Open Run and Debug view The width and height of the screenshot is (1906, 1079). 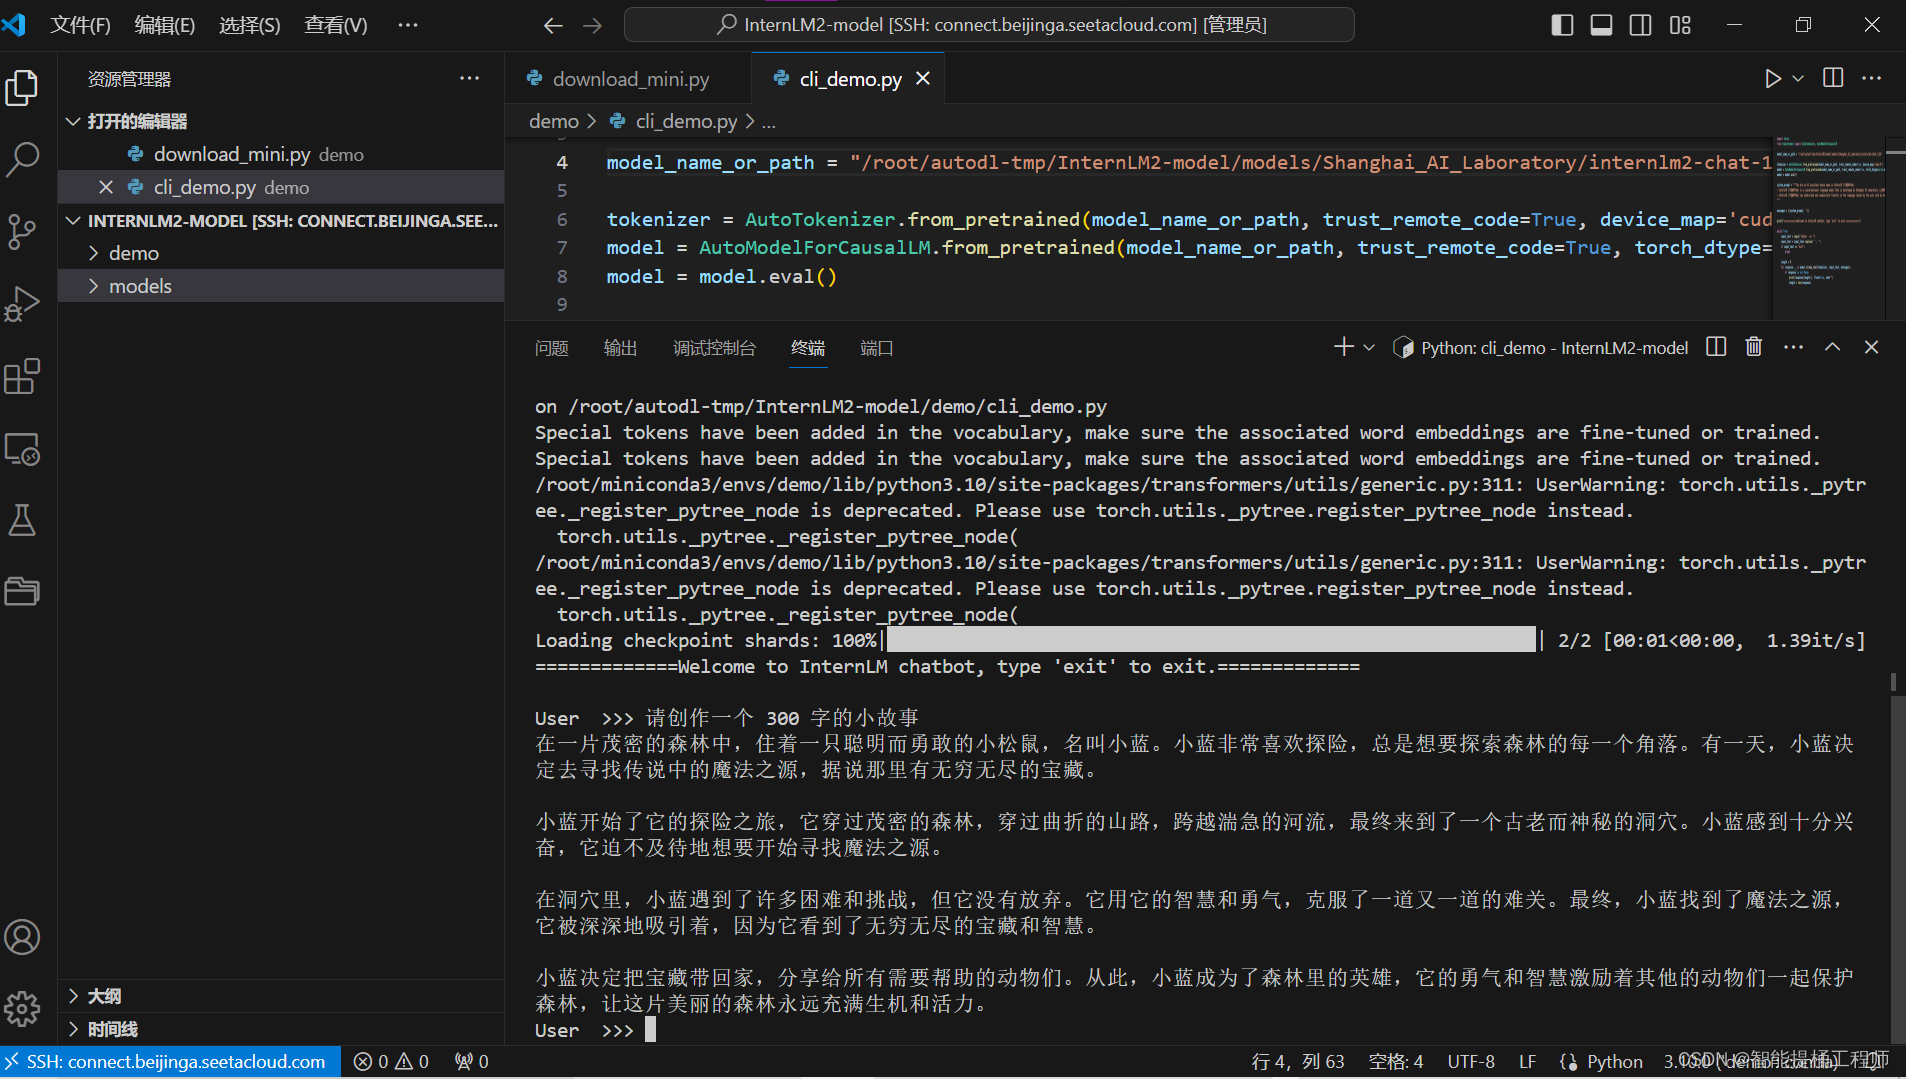click(x=22, y=304)
